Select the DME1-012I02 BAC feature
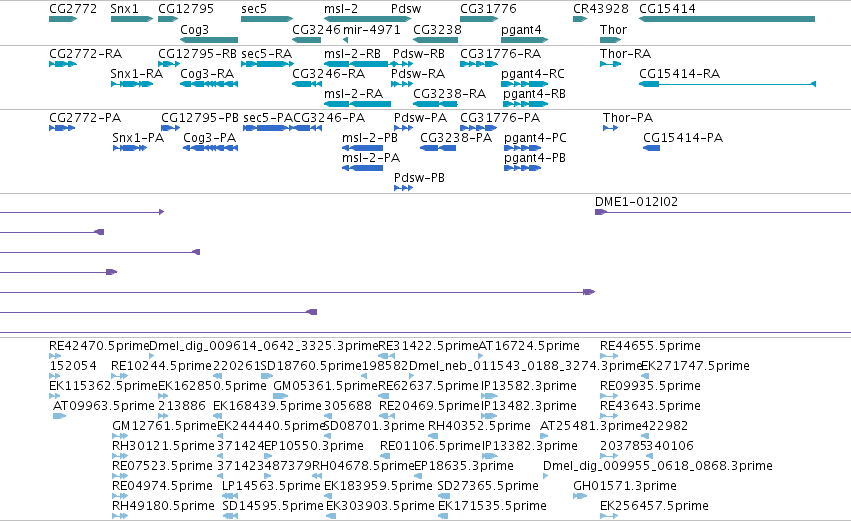 click(723, 212)
